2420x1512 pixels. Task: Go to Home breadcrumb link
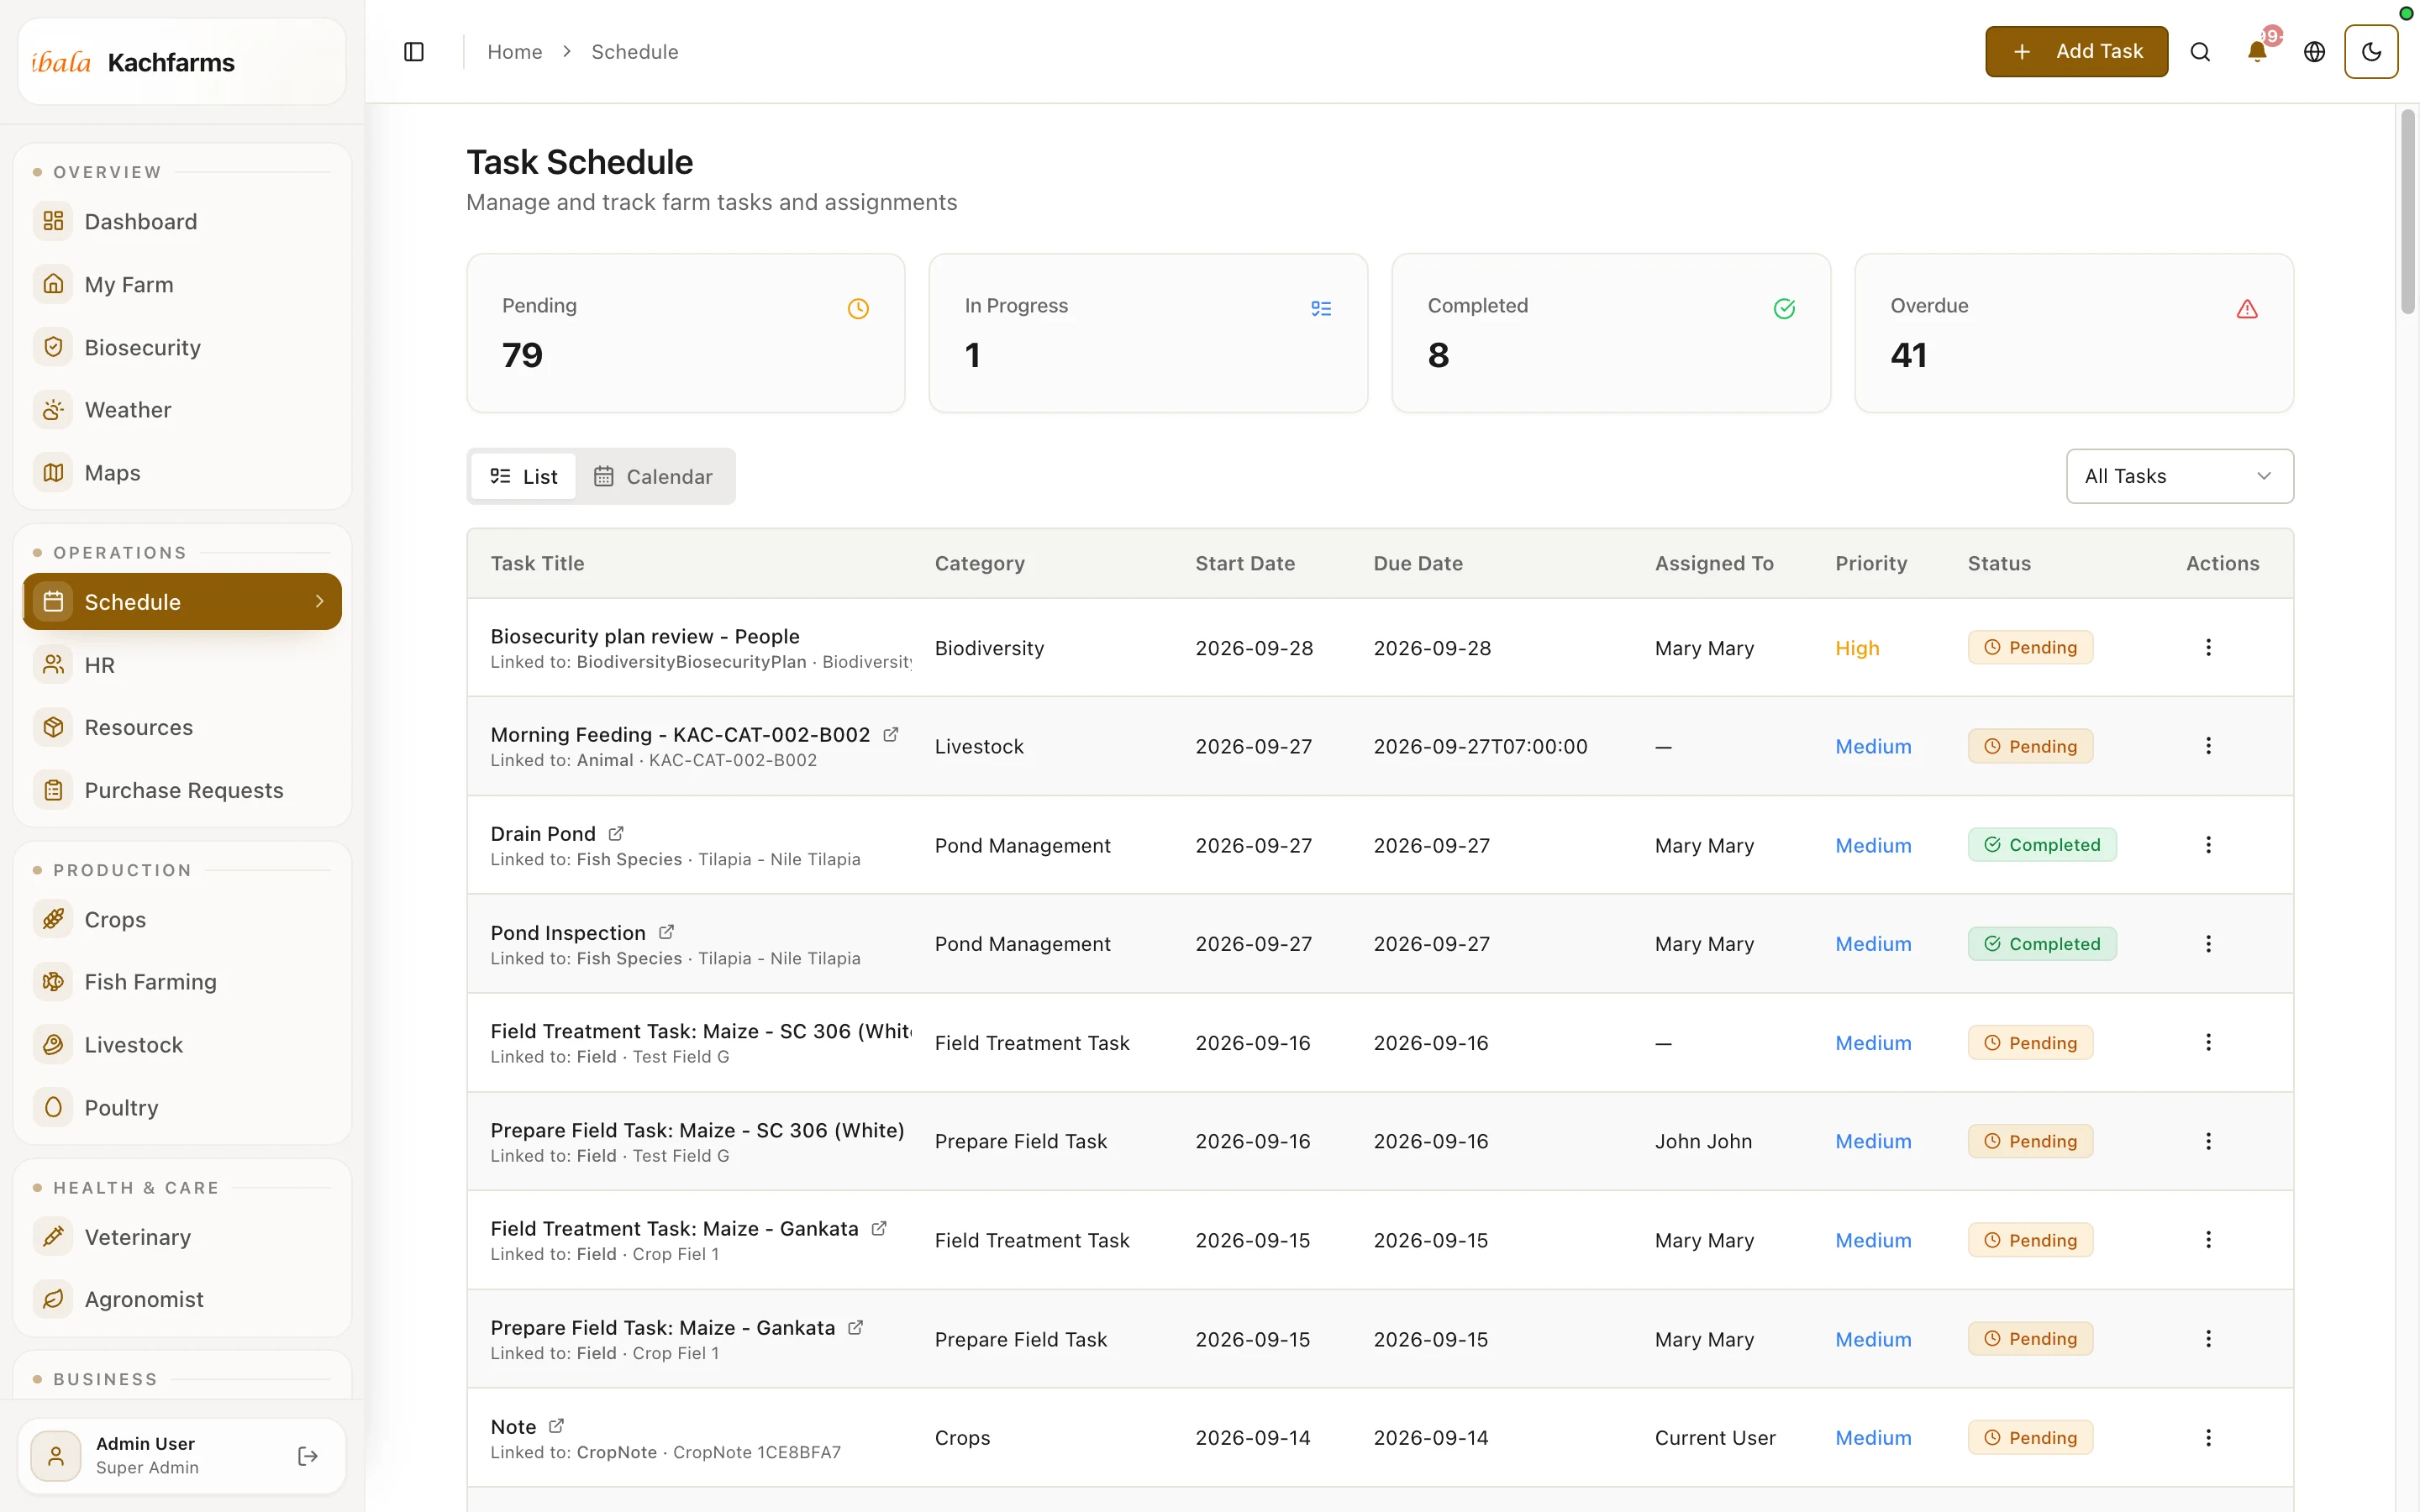coord(514,52)
